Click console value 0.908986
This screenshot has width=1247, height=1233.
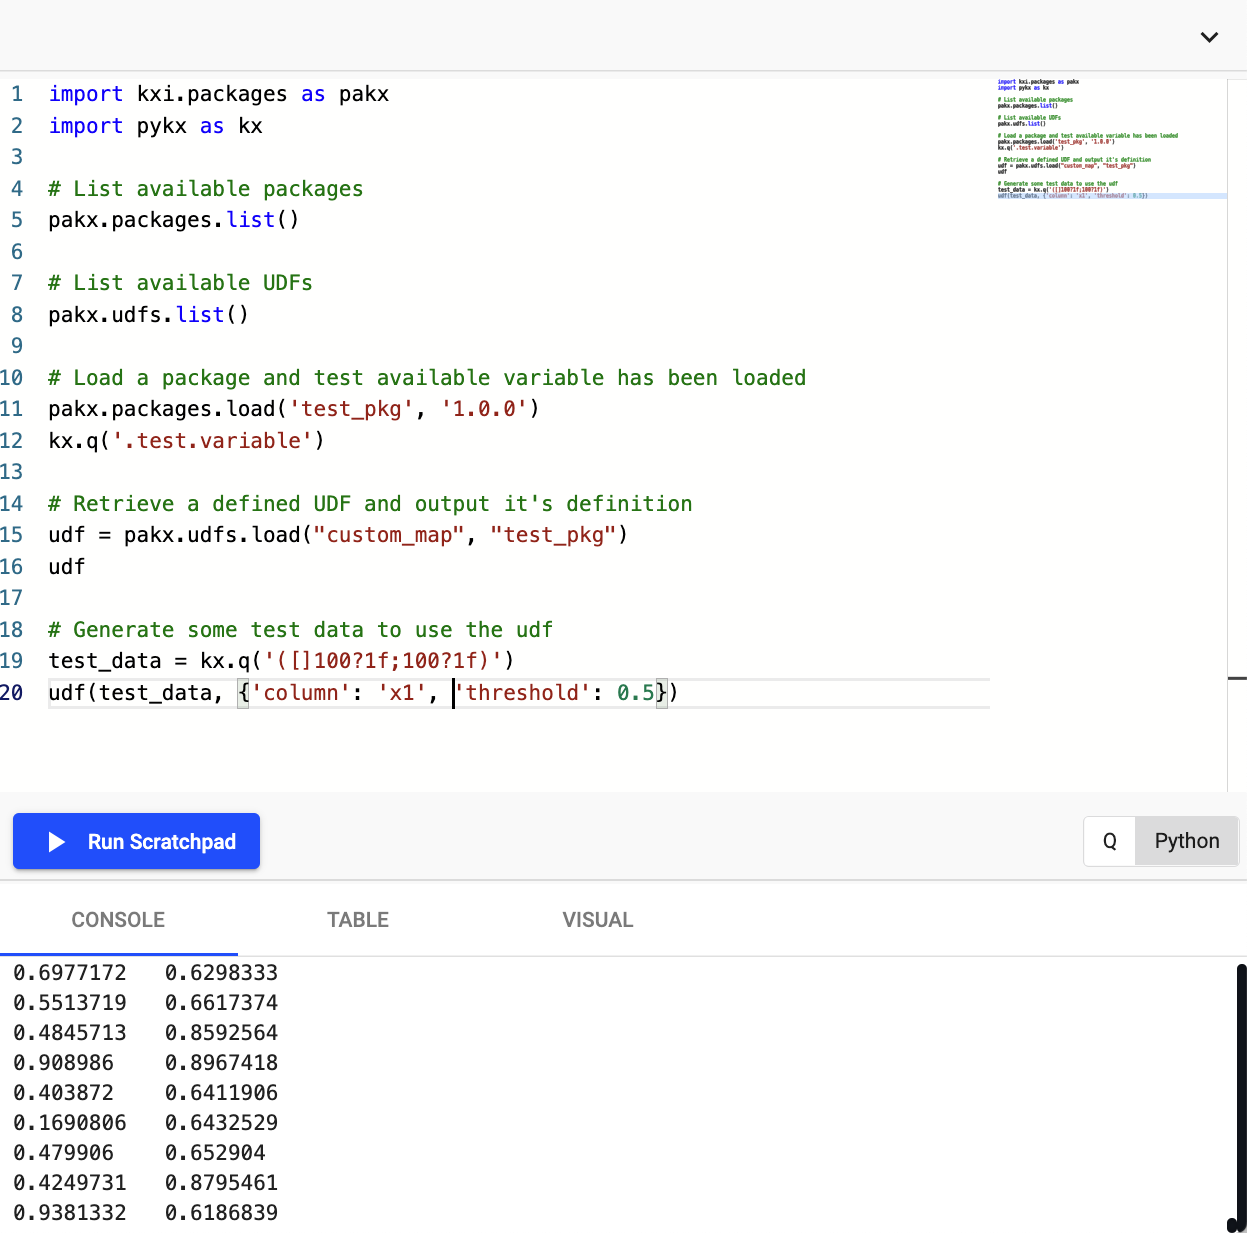(x=63, y=1063)
